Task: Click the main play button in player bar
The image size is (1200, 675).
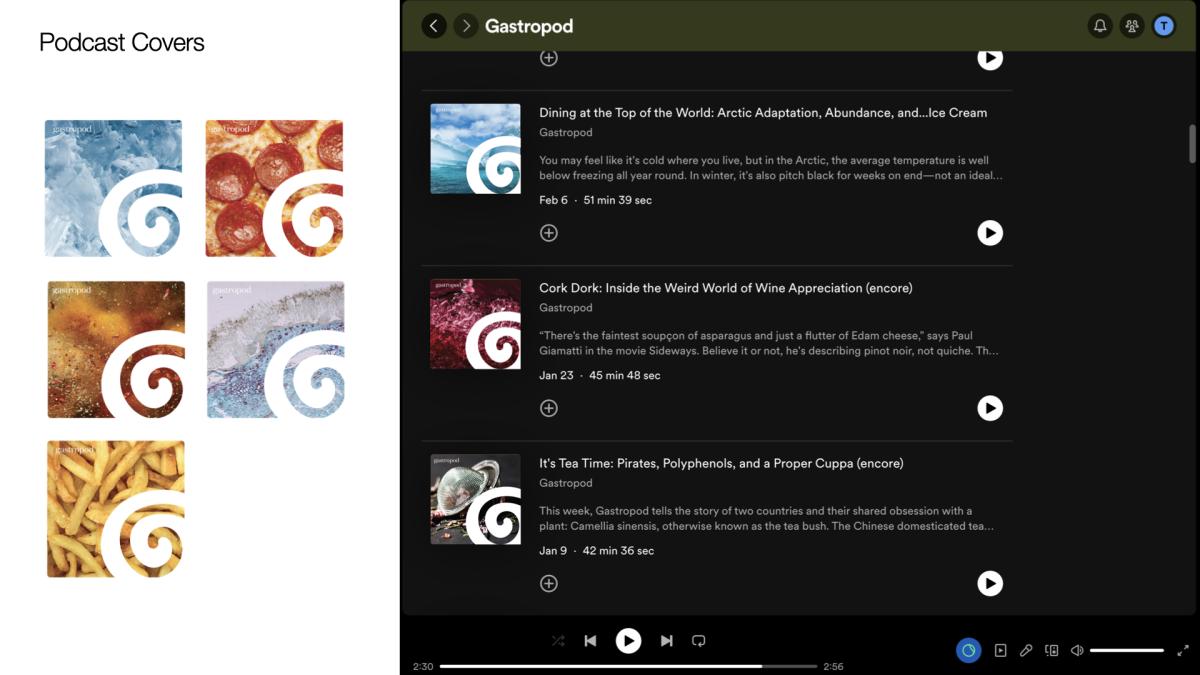Action: pos(628,640)
